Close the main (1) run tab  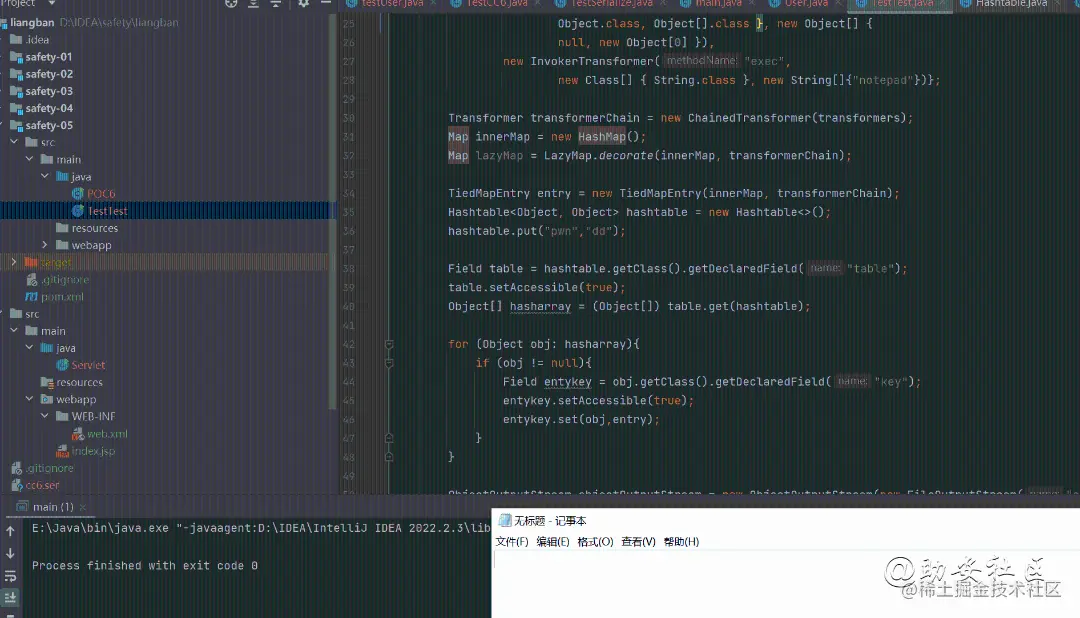83,507
